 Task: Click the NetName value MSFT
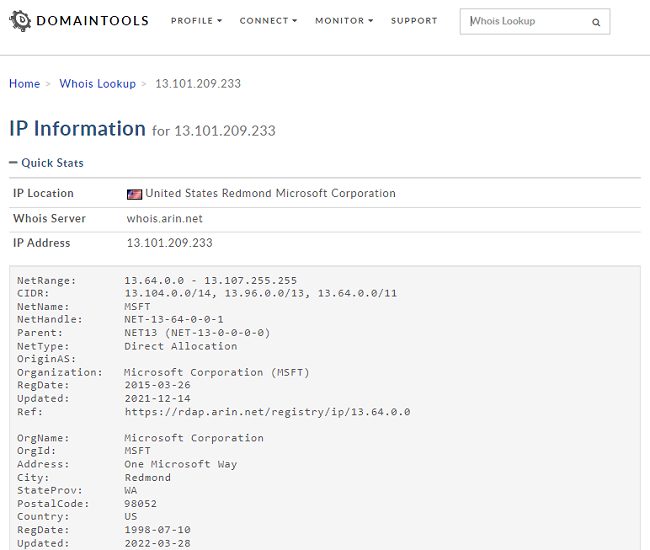click(137, 307)
